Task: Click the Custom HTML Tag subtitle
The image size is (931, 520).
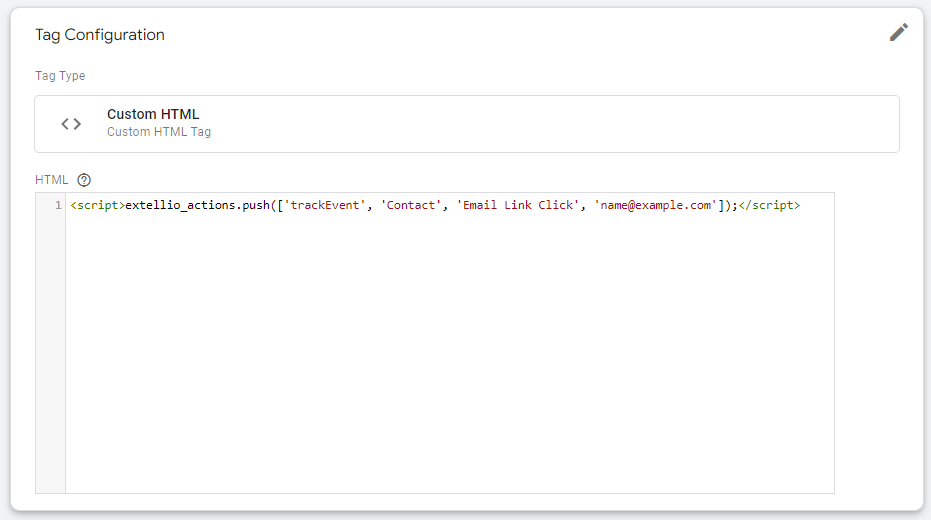Action: [x=159, y=132]
